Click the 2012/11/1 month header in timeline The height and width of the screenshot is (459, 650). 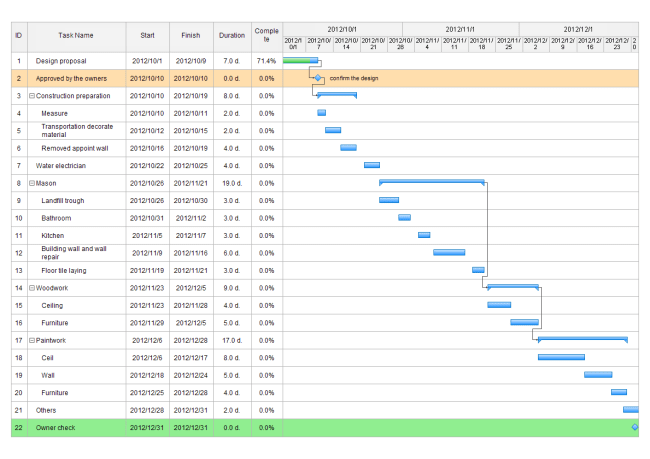(460, 30)
